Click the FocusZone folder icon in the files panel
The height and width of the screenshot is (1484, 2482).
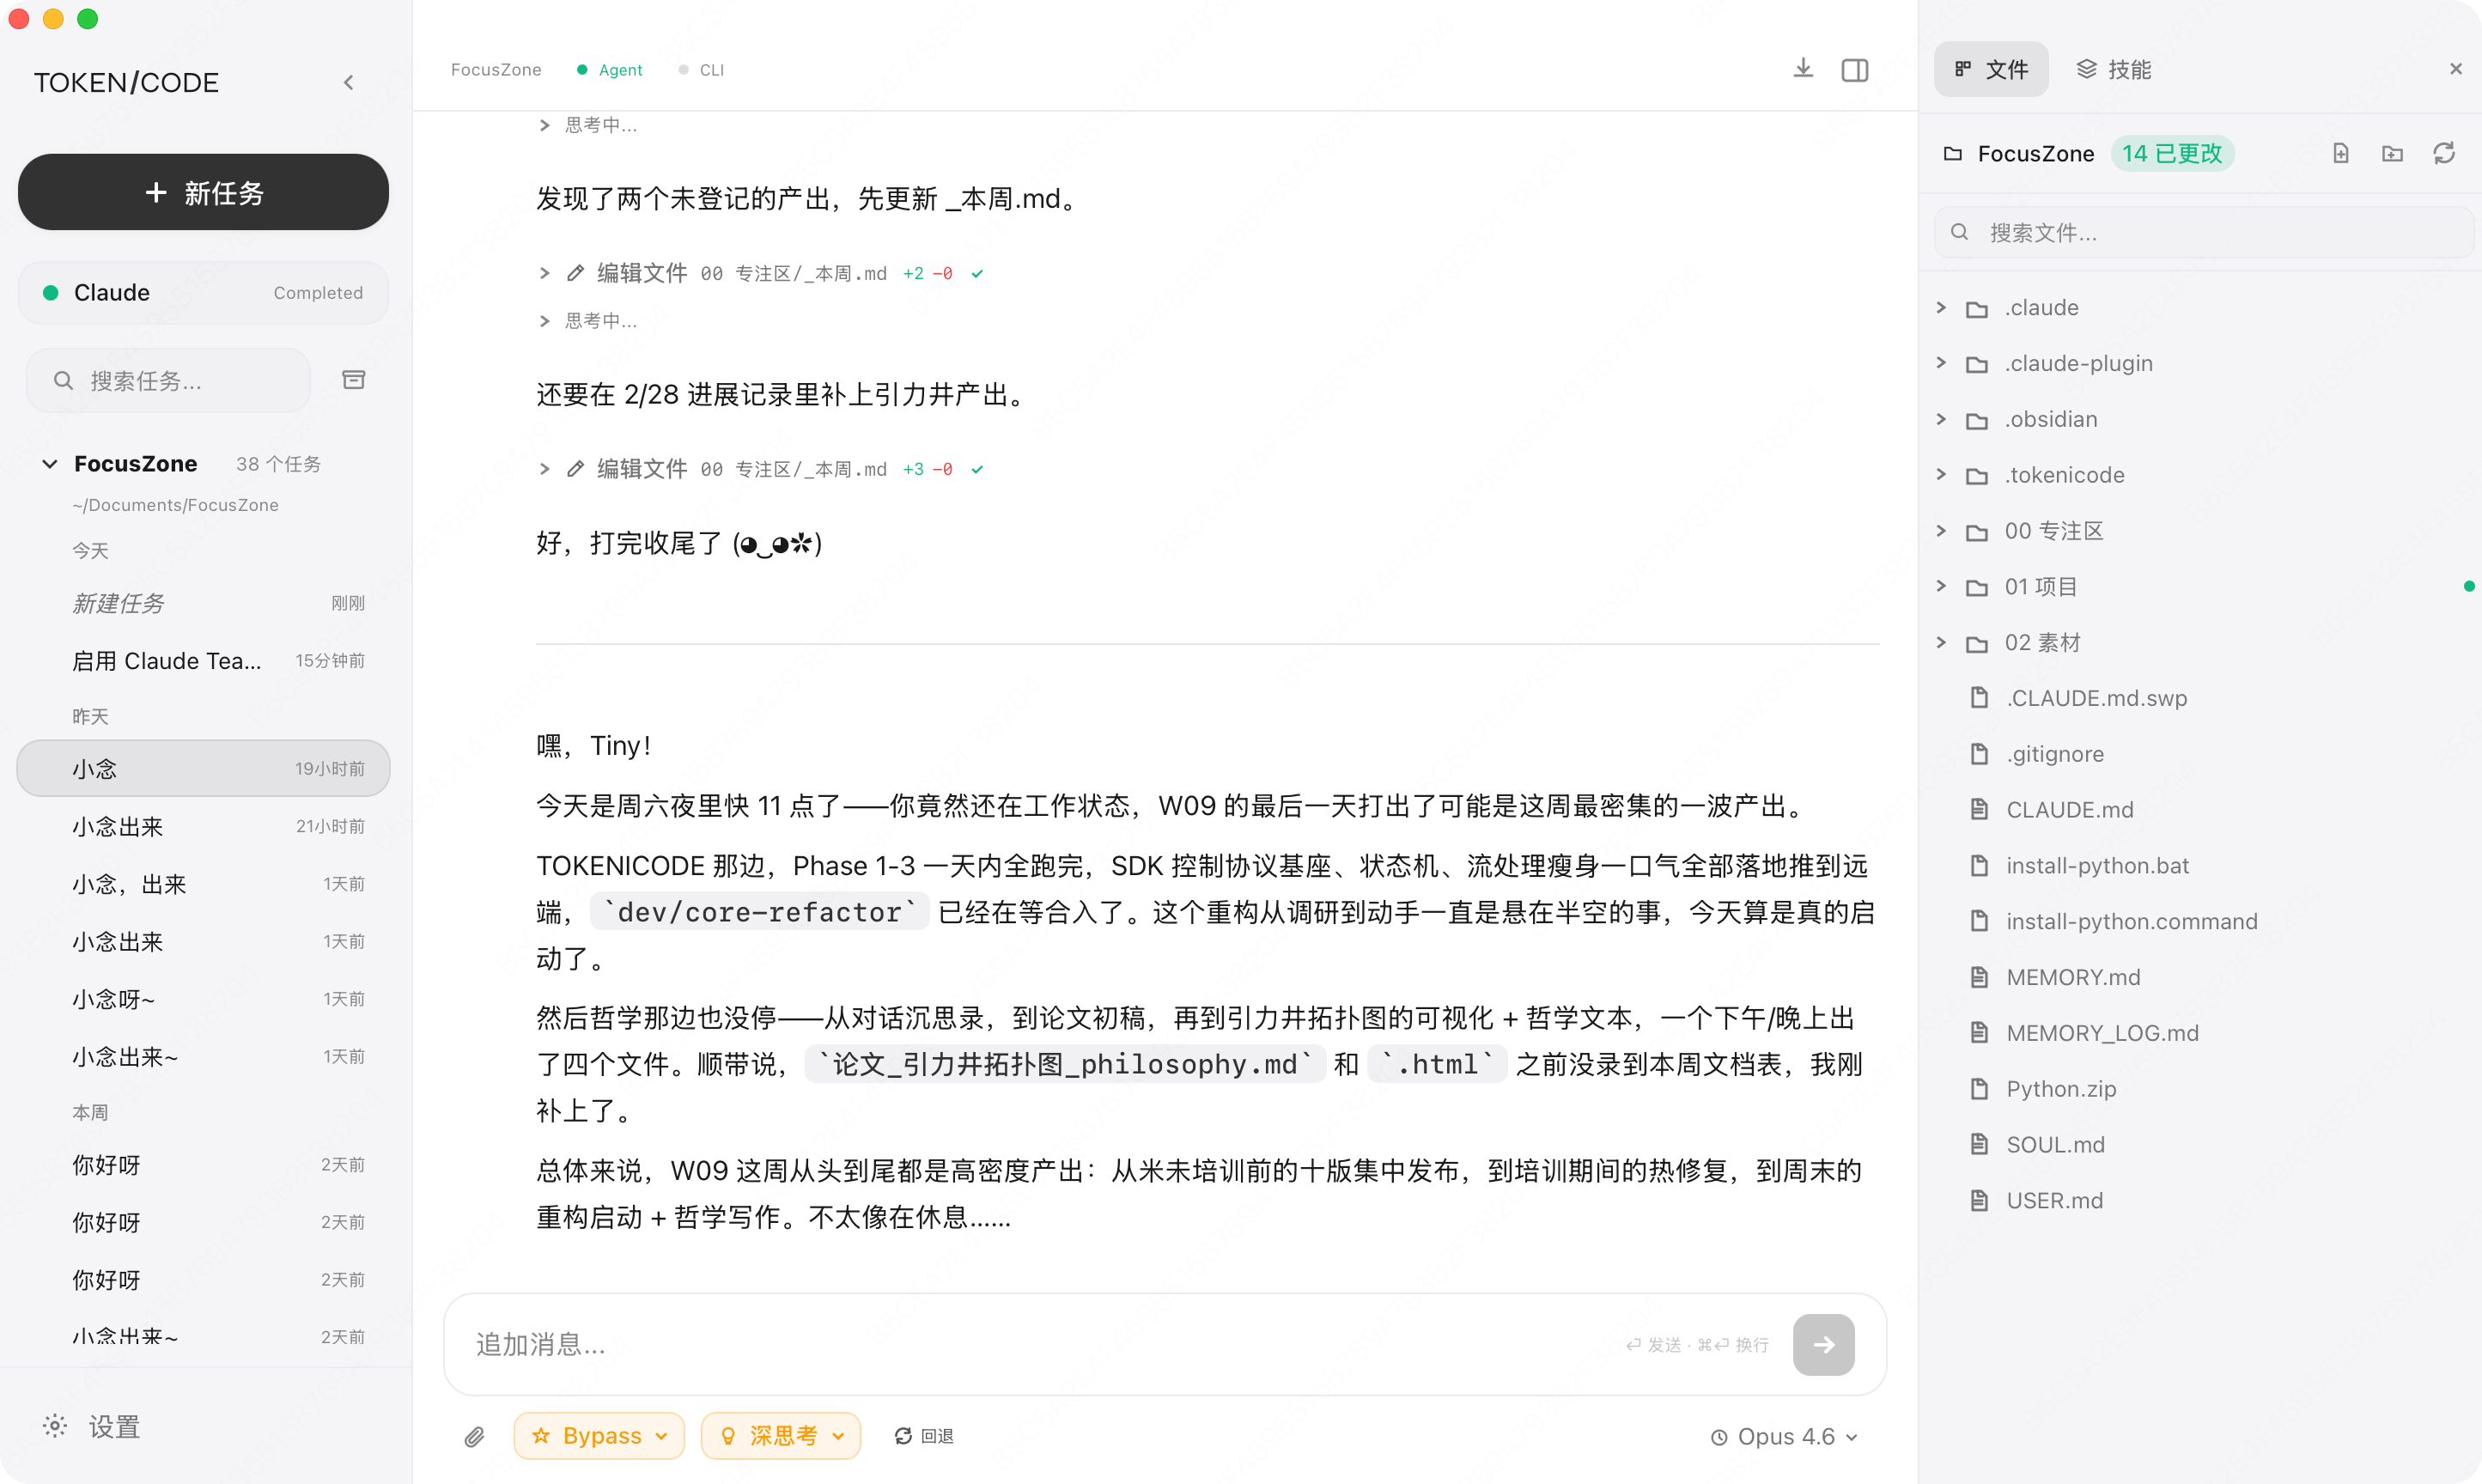[x=1953, y=153]
